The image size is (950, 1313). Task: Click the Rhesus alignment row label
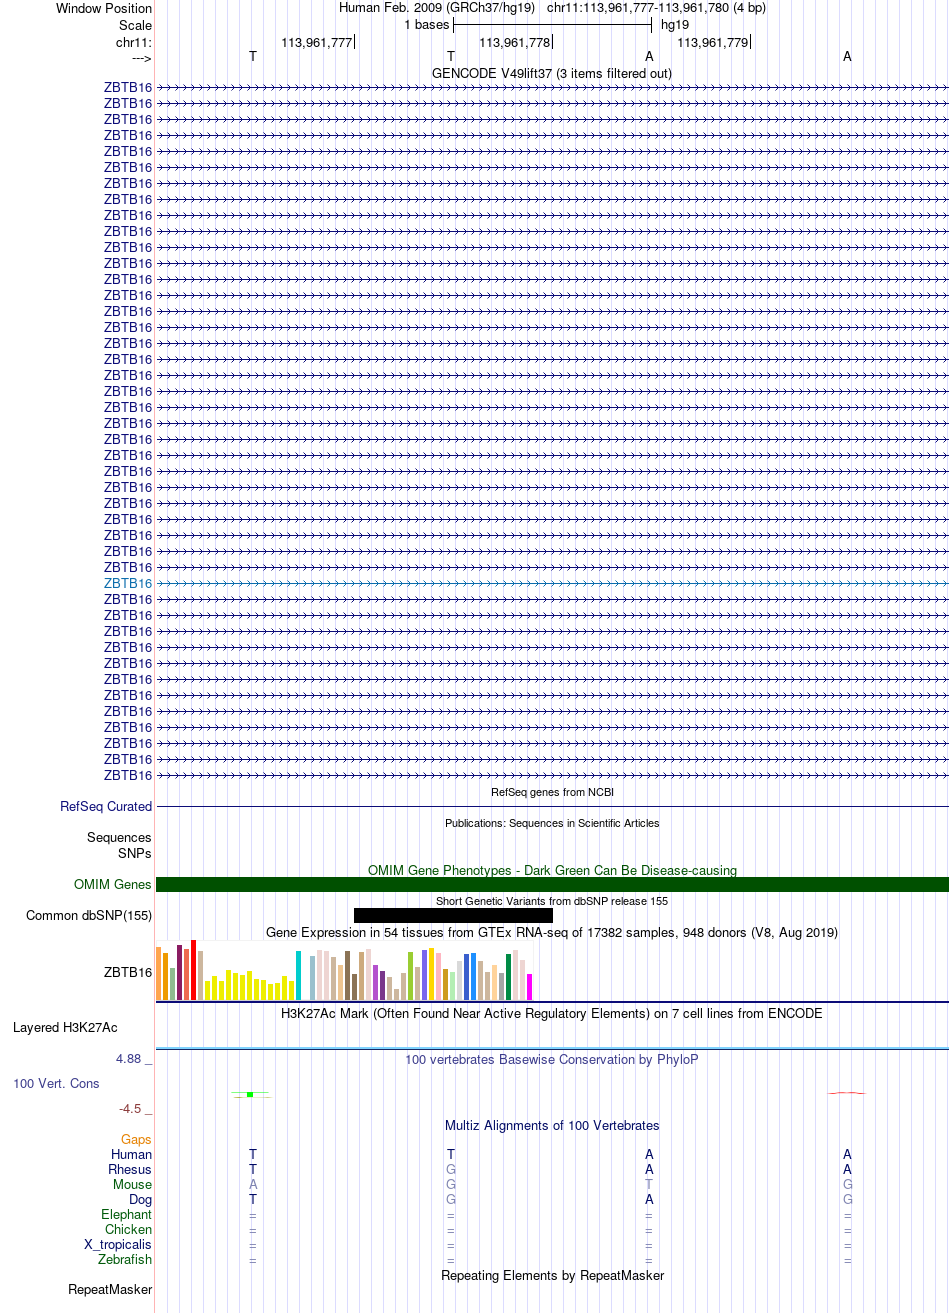[130, 1169]
